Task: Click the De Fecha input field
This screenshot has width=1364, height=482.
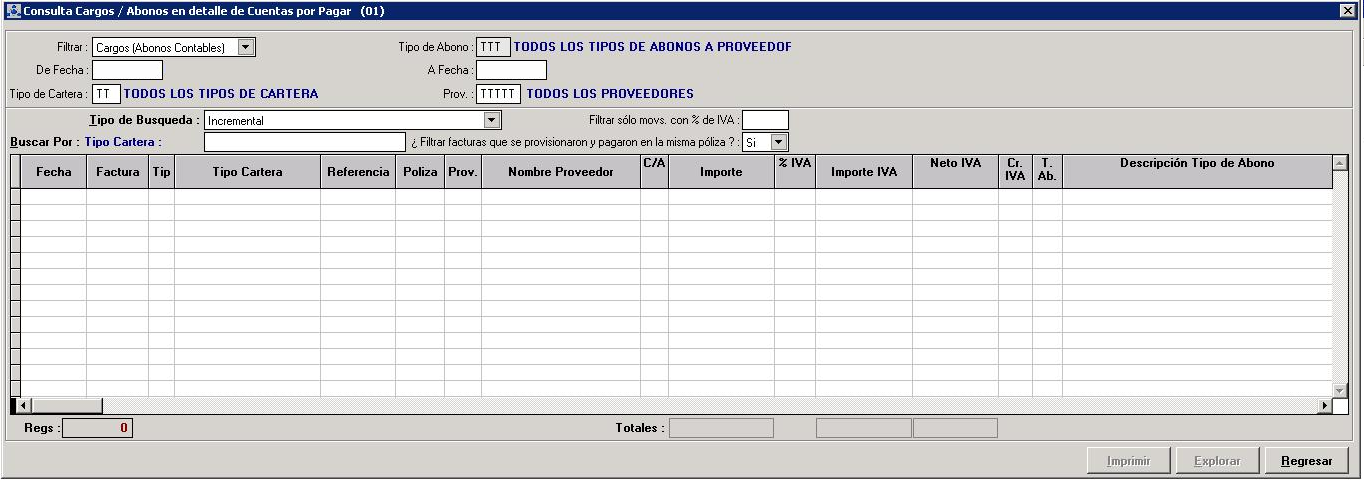Action: [127, 70]
